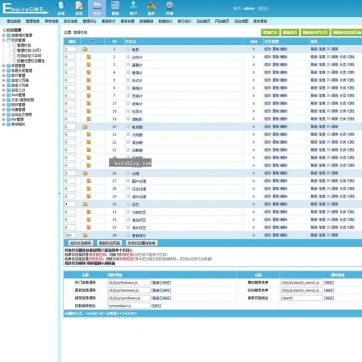The width and height of the screenshot is (362, 362).
Task: Expand all rows using the table header plus icon
Action: [x=92, y=42]
